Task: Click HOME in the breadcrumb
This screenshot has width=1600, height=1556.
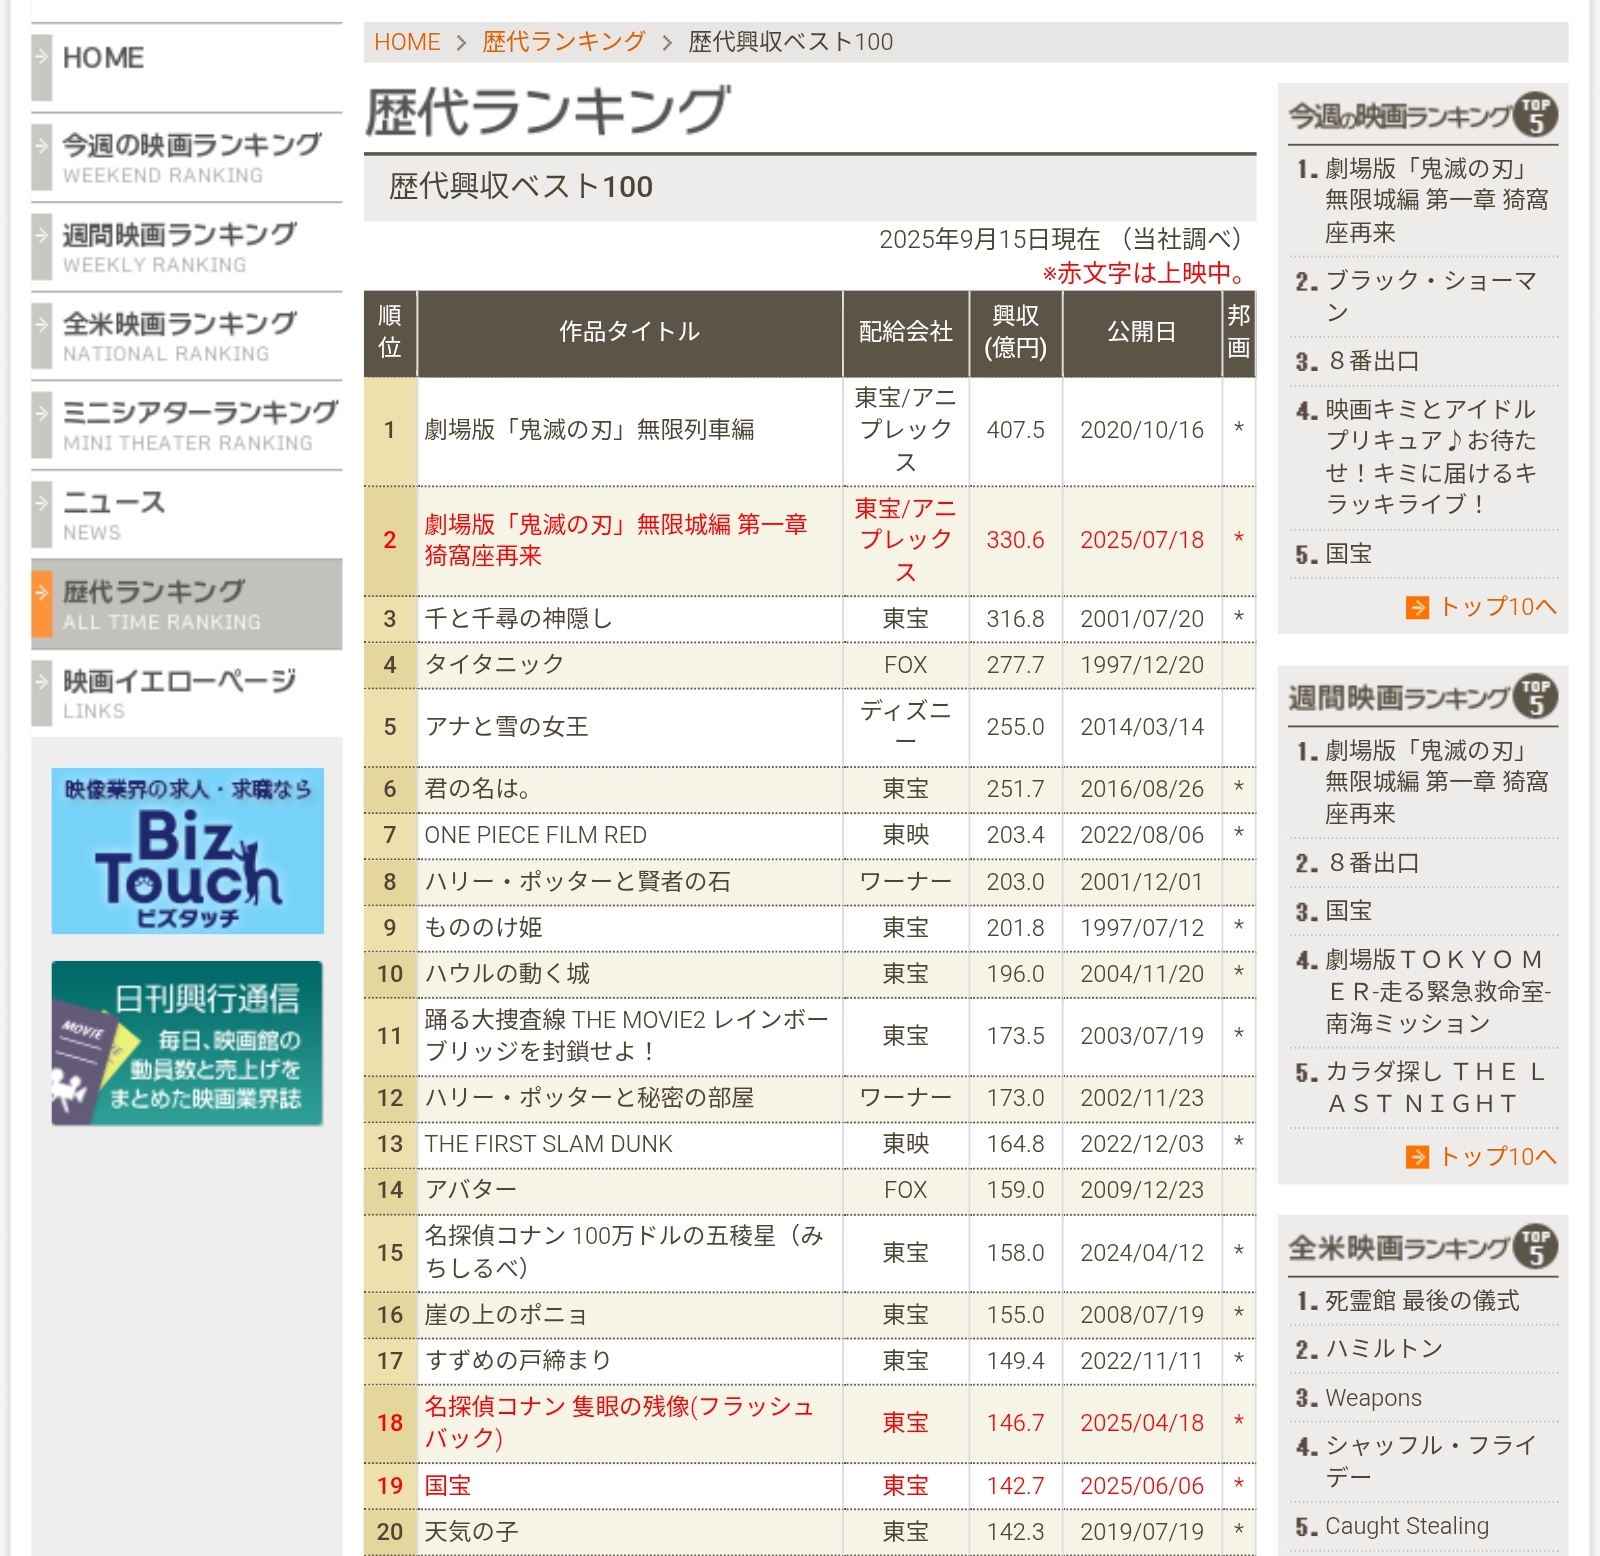Action: pos(407,42)
